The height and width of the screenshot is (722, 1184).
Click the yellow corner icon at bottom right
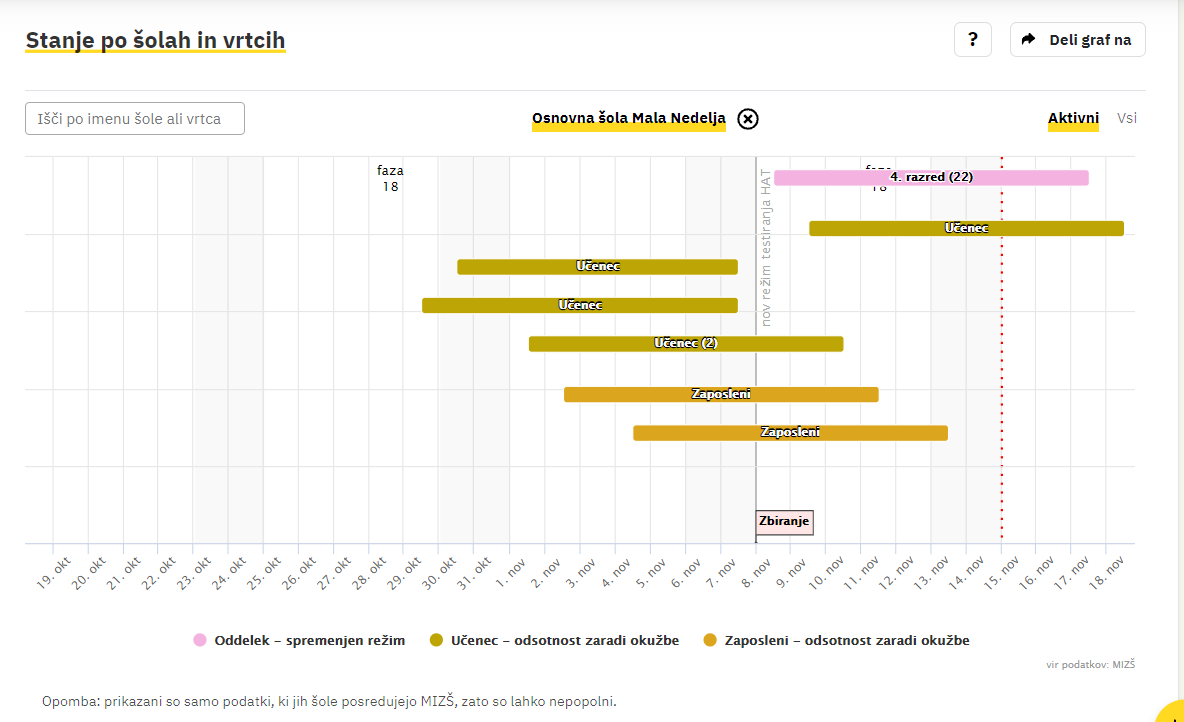click(x=1172, y=711)
